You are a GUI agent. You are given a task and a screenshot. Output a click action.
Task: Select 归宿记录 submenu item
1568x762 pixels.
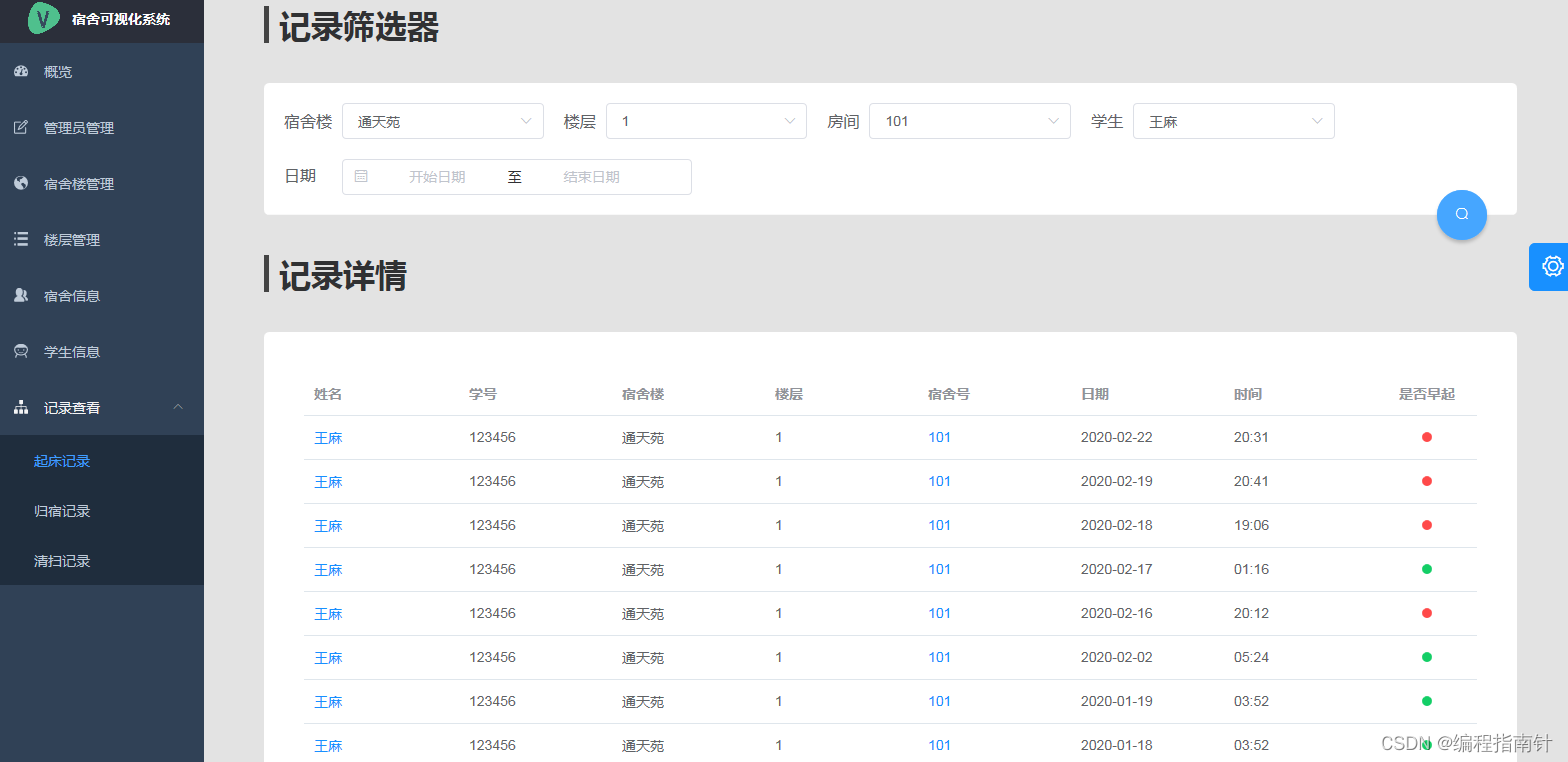click(x=102, y=511)
